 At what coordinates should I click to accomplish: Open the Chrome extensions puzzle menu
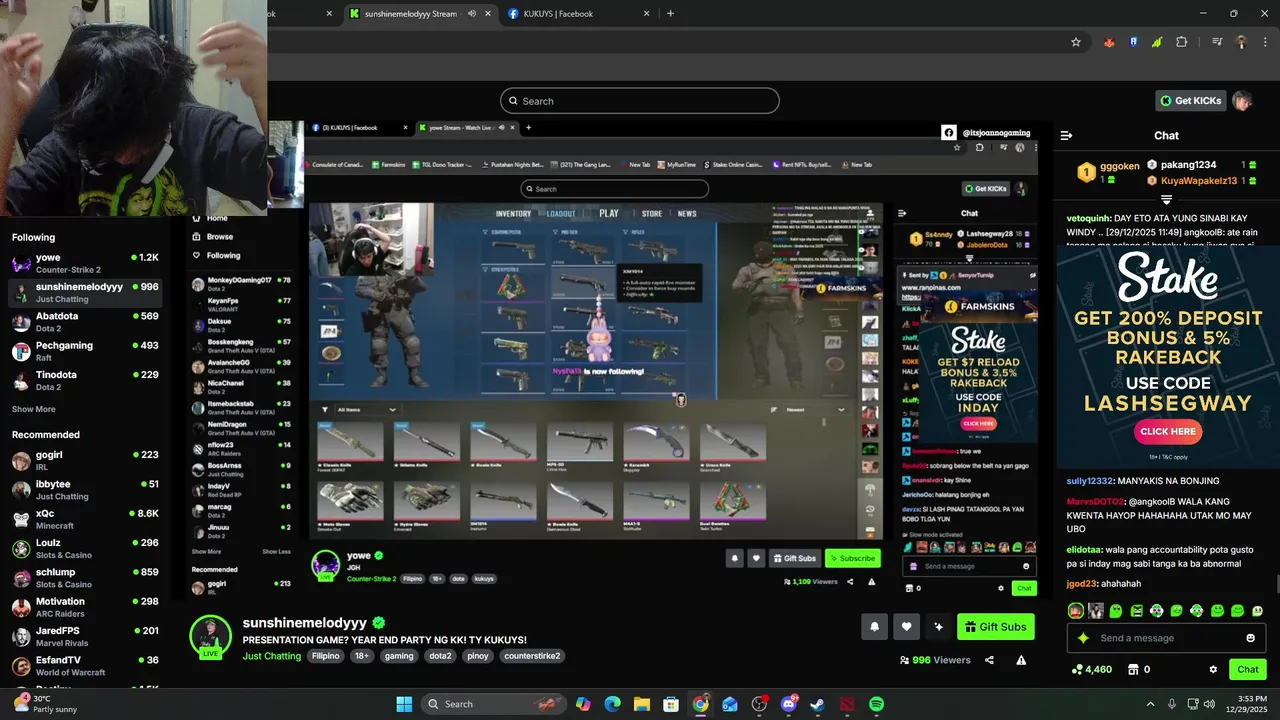[x=1182, y=42]
